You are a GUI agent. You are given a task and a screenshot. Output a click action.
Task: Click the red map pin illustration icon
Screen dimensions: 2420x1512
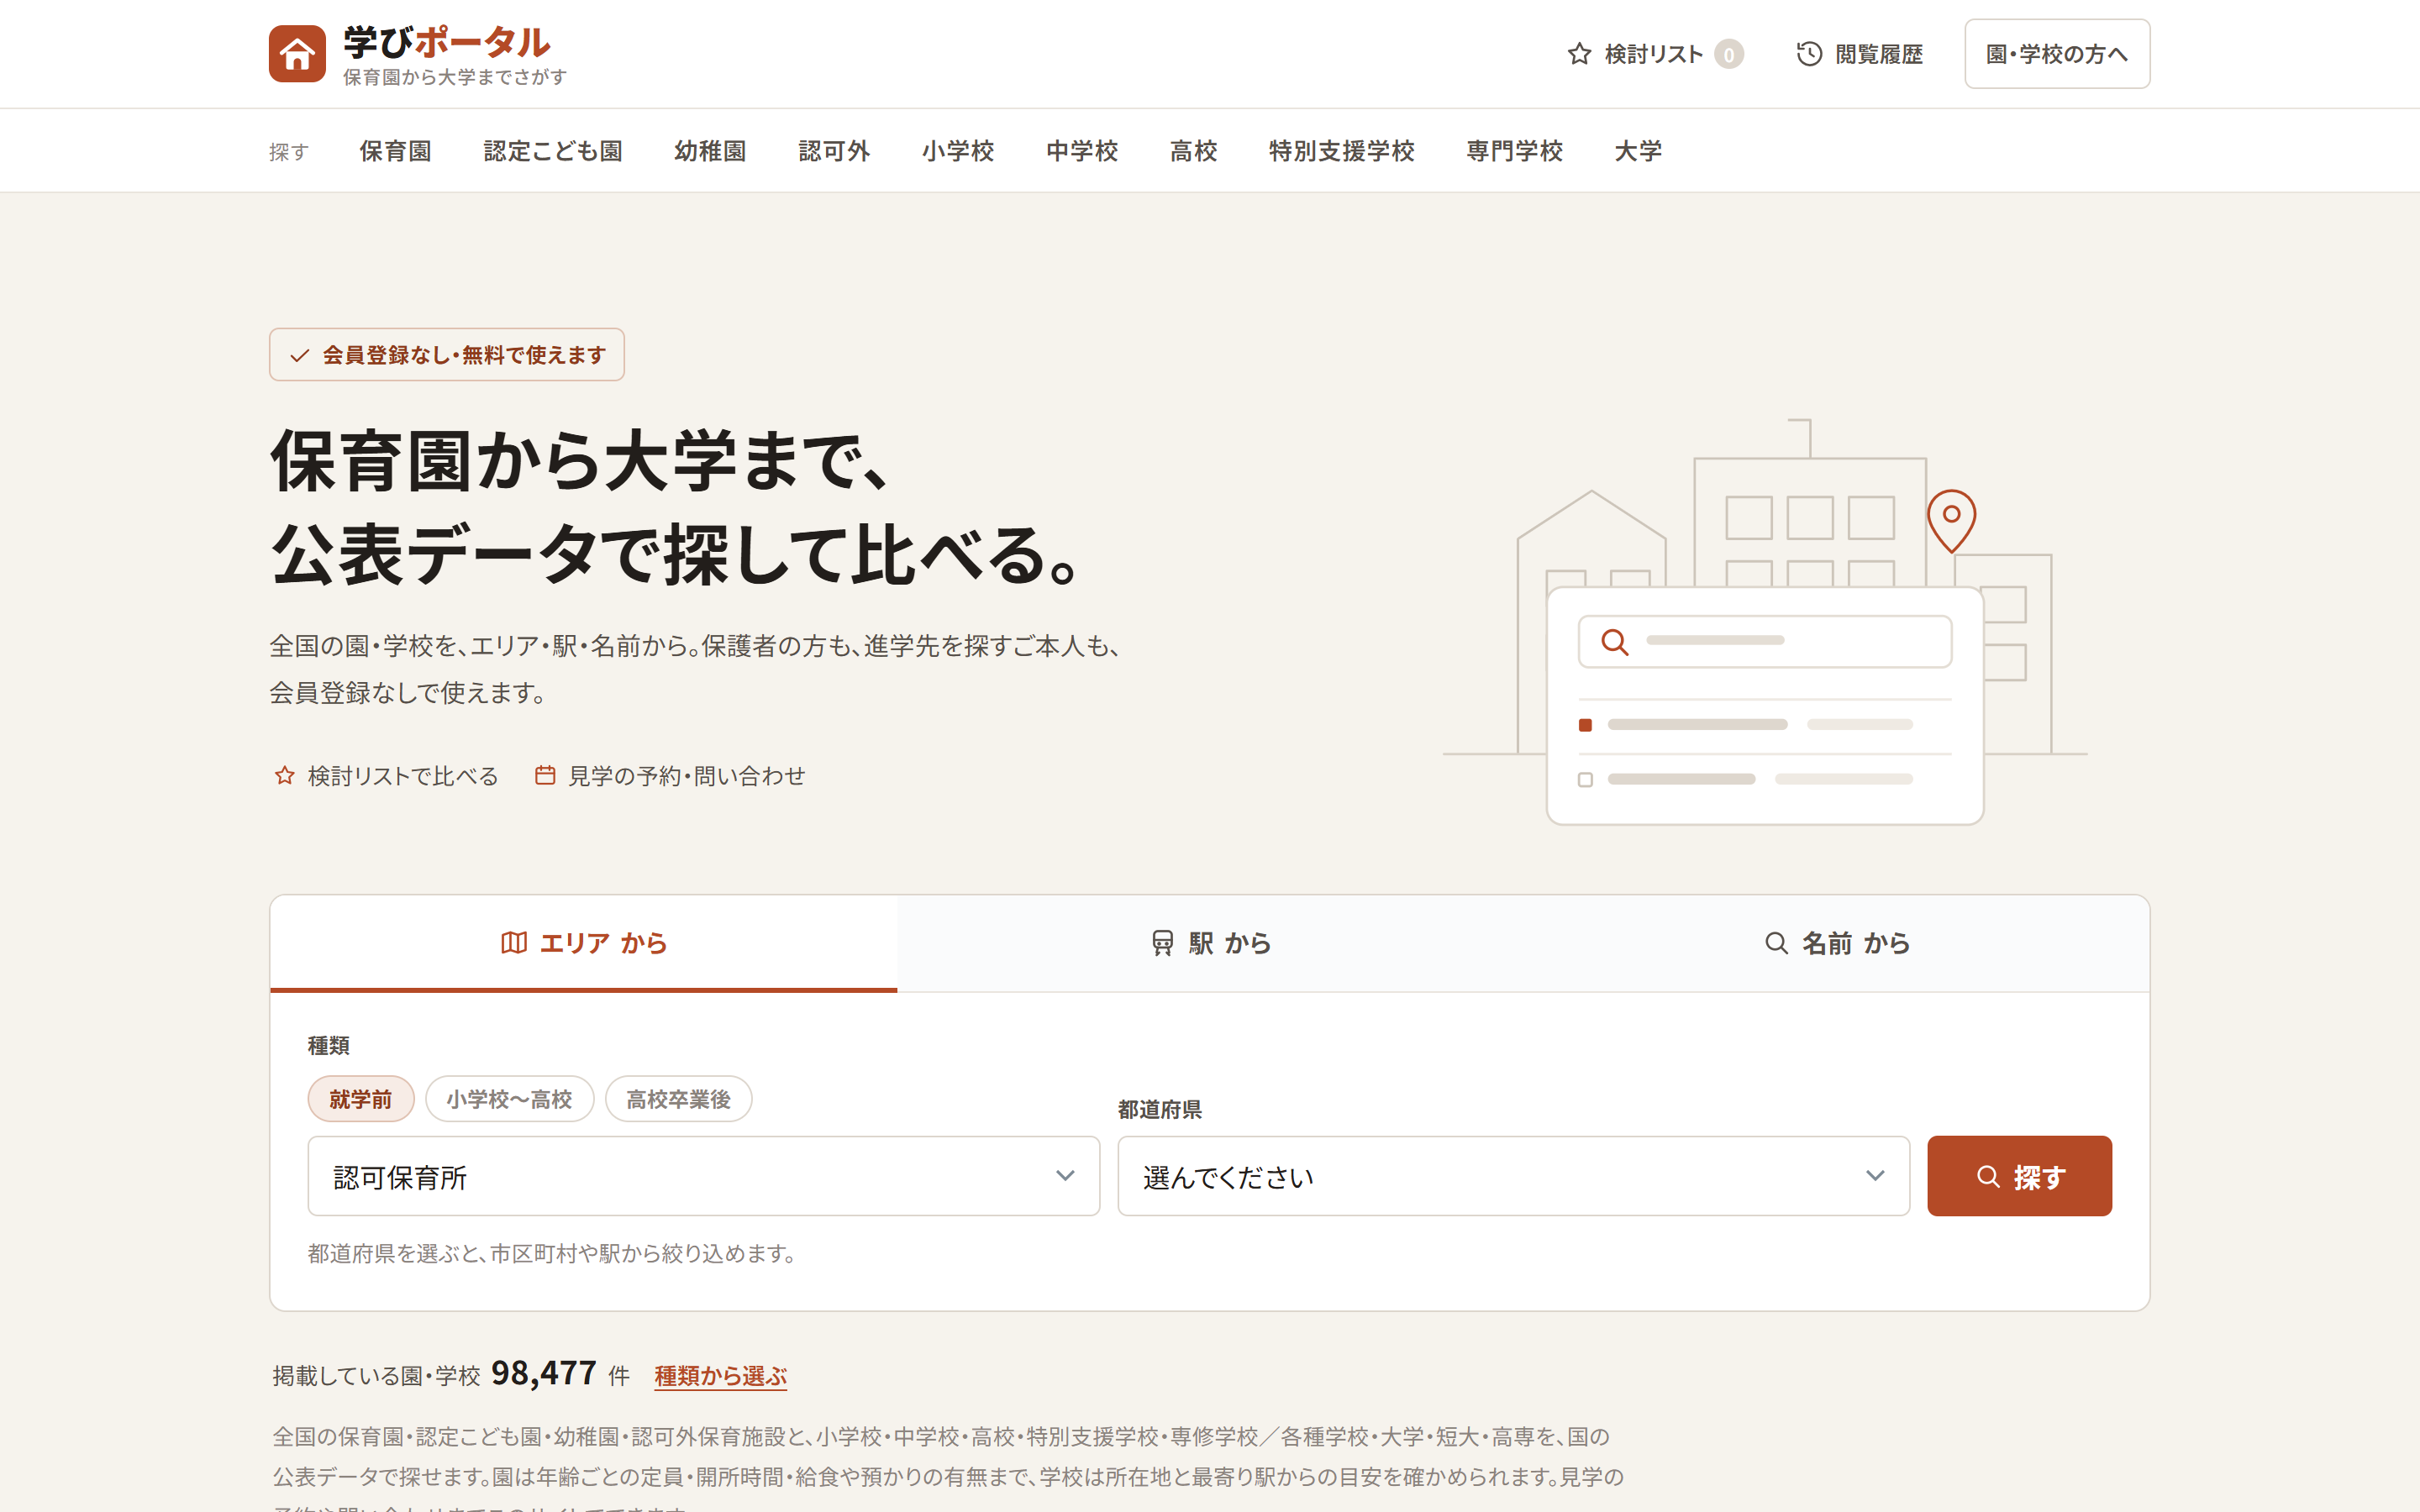1951,521
